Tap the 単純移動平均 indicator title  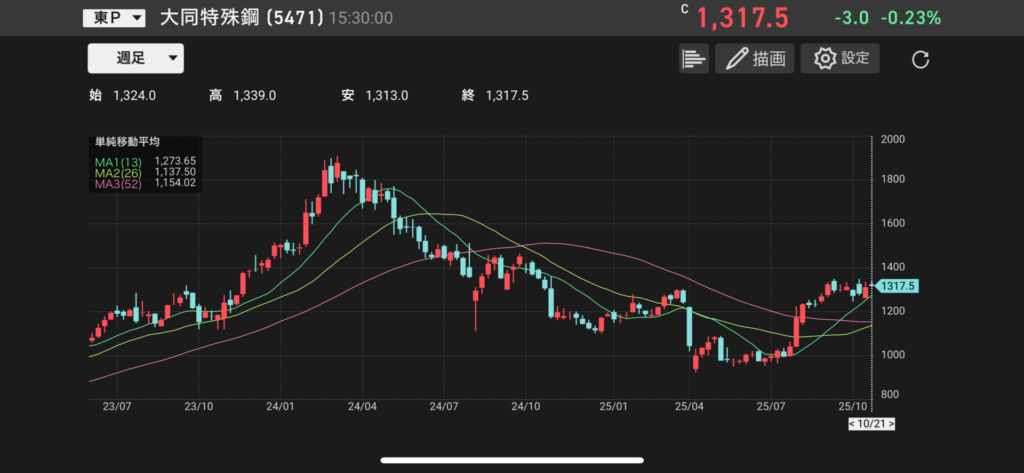[x=127, y=143]
